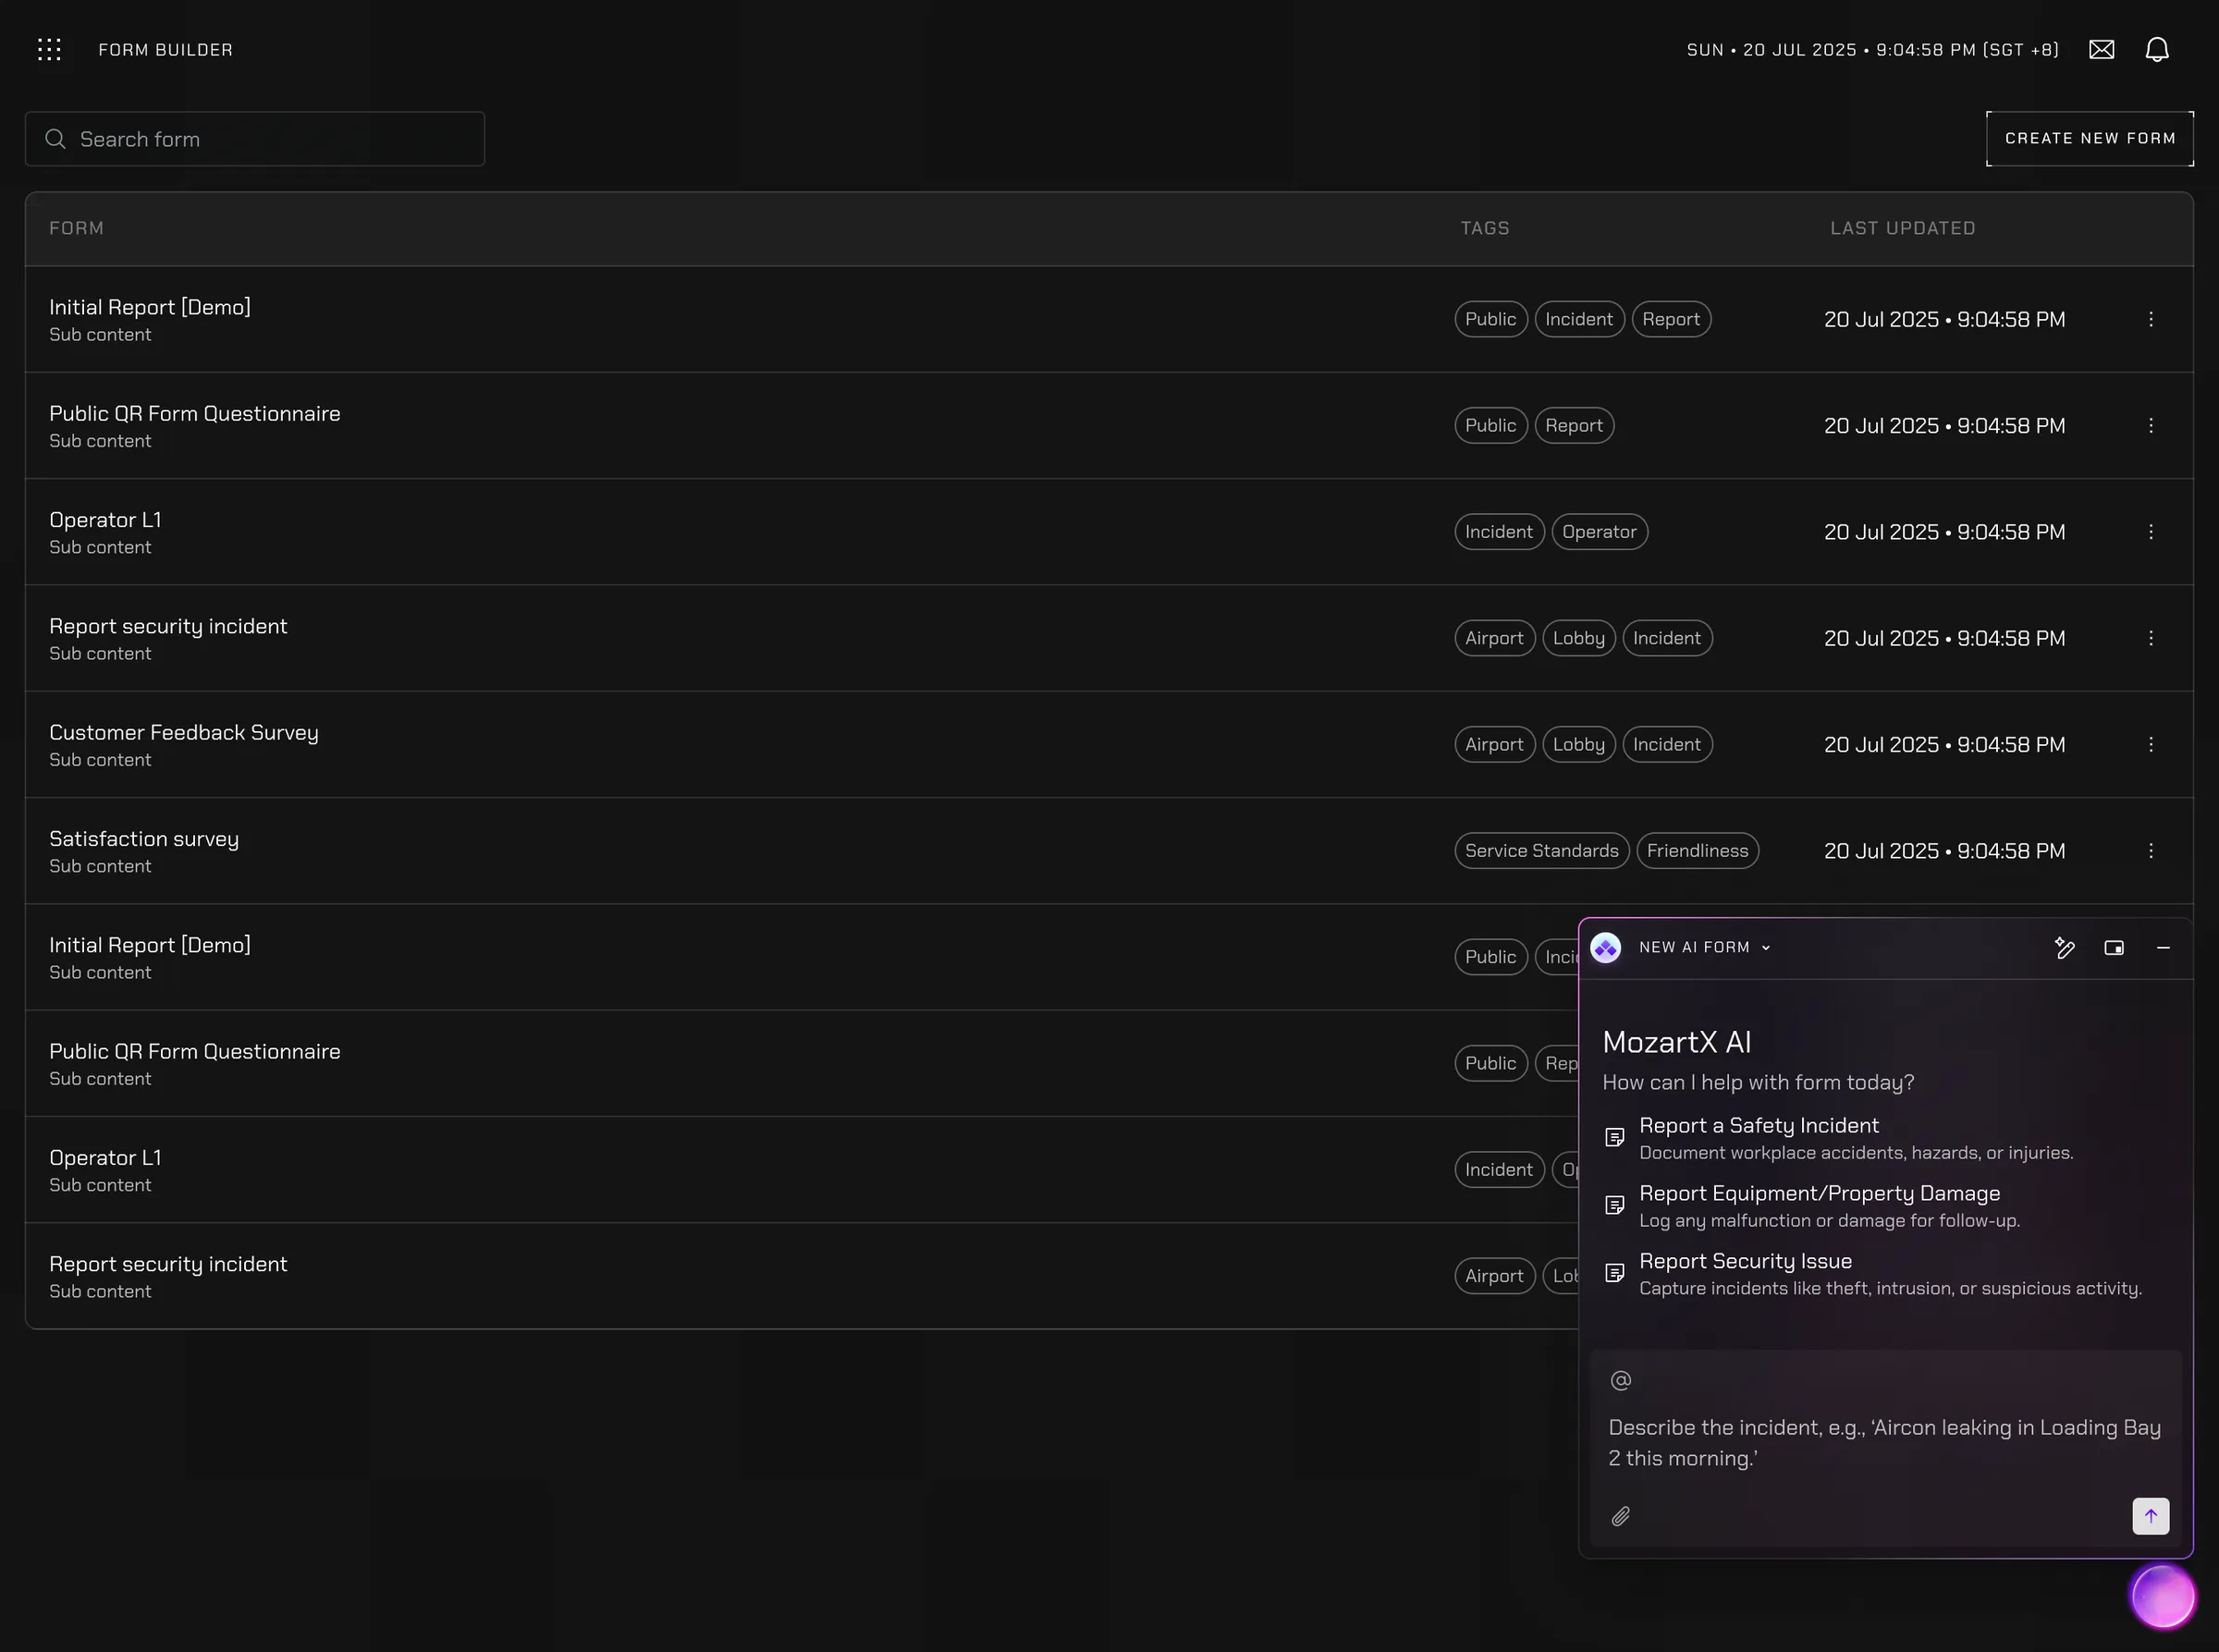Open the mail envelope icon

pos(2101,49)
